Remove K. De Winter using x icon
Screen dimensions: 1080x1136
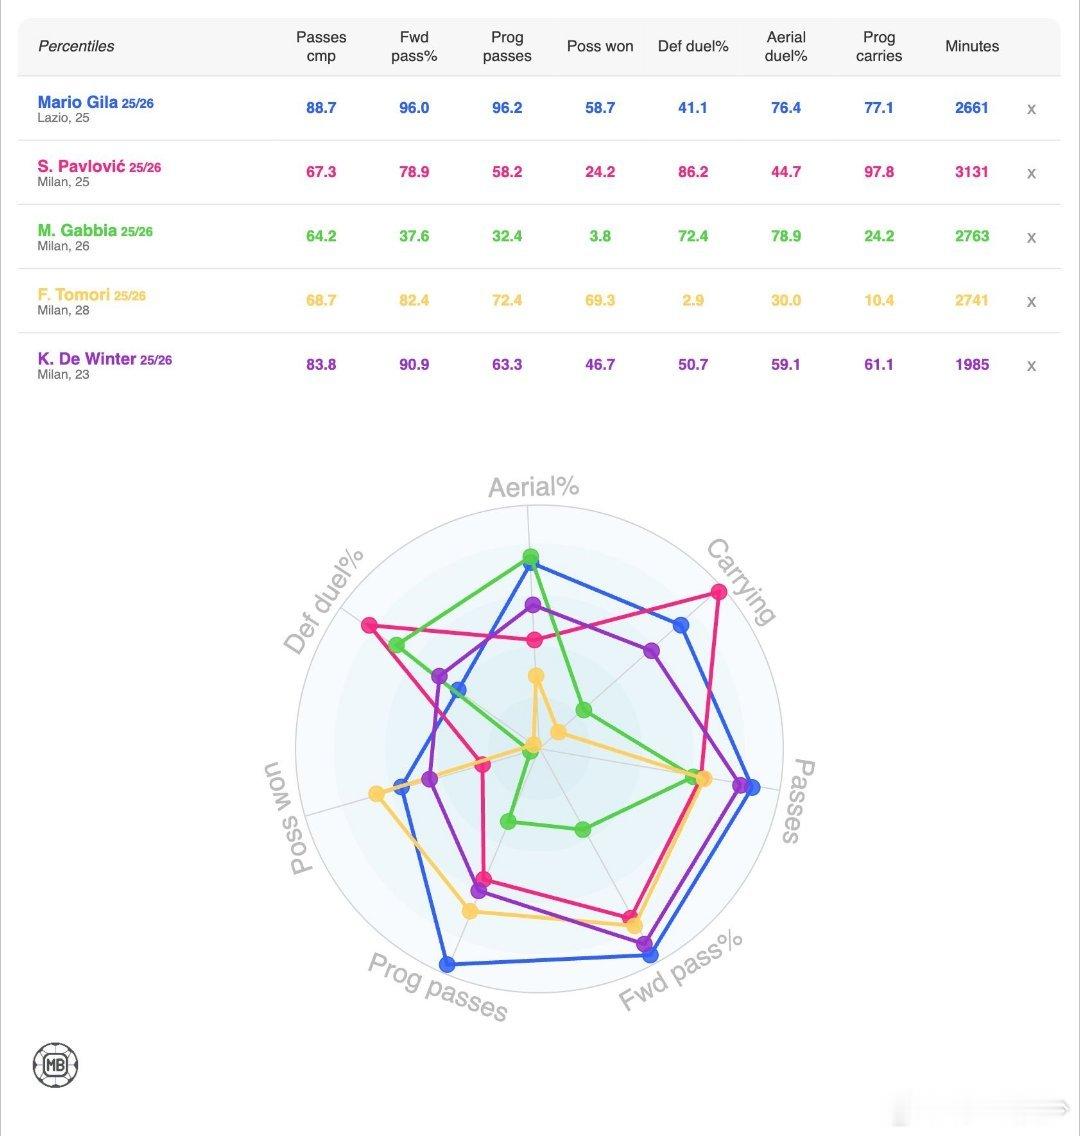point(1031,366)
